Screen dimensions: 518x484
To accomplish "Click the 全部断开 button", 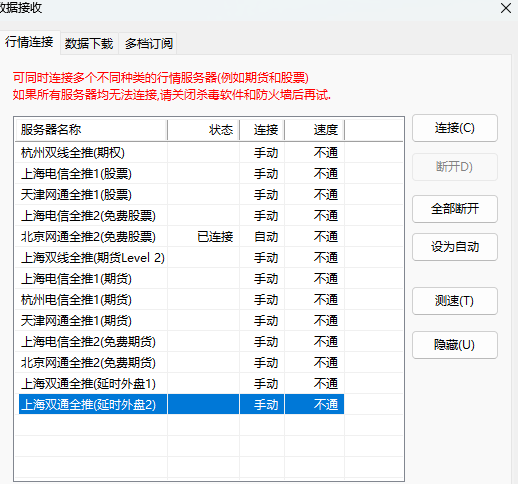I will (x=455, y=209).
